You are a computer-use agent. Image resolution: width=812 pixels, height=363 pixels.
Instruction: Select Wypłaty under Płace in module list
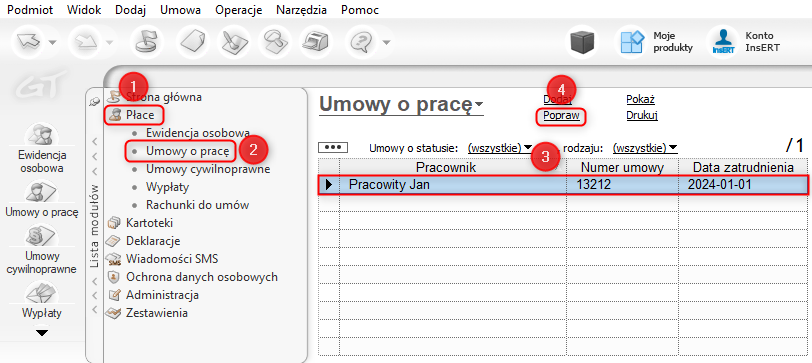tap(167, 186)
